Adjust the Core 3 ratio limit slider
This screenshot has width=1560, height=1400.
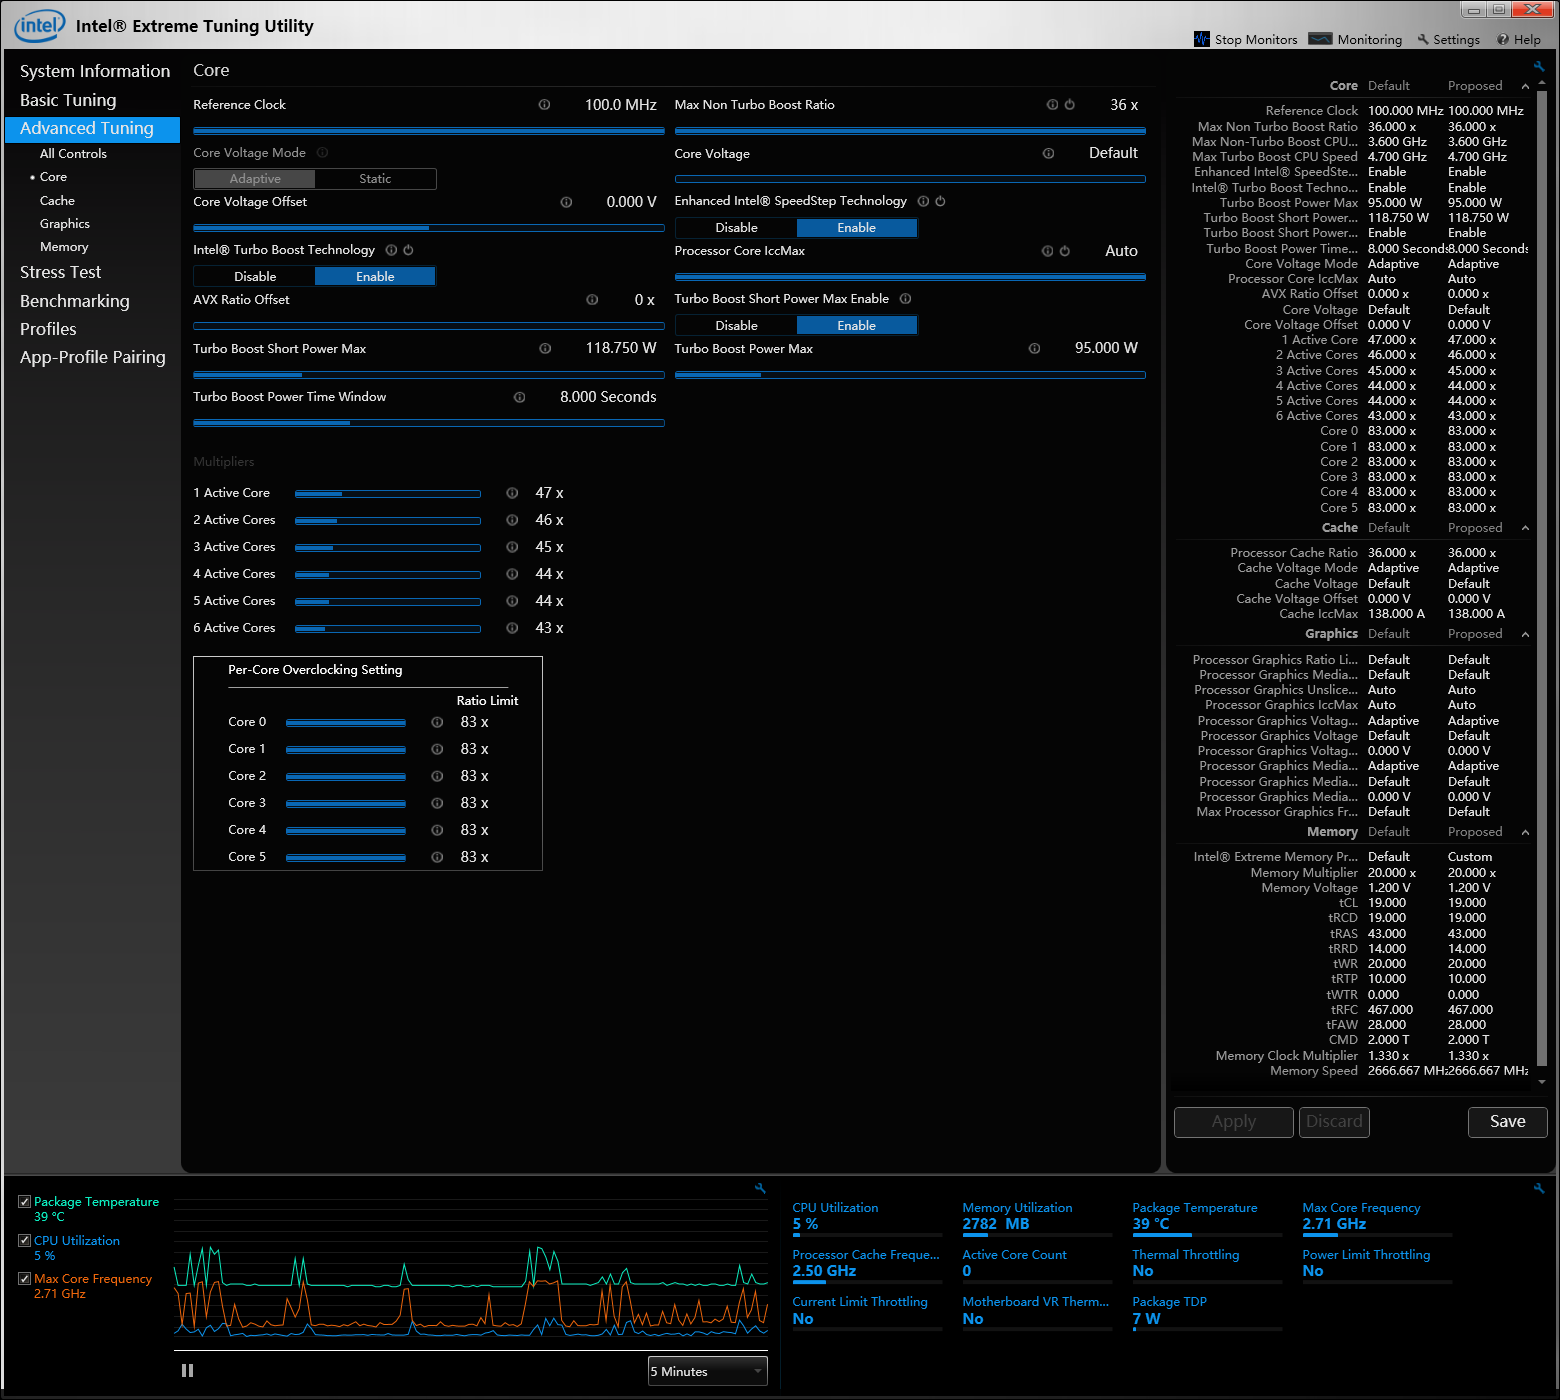coord(346,803)
